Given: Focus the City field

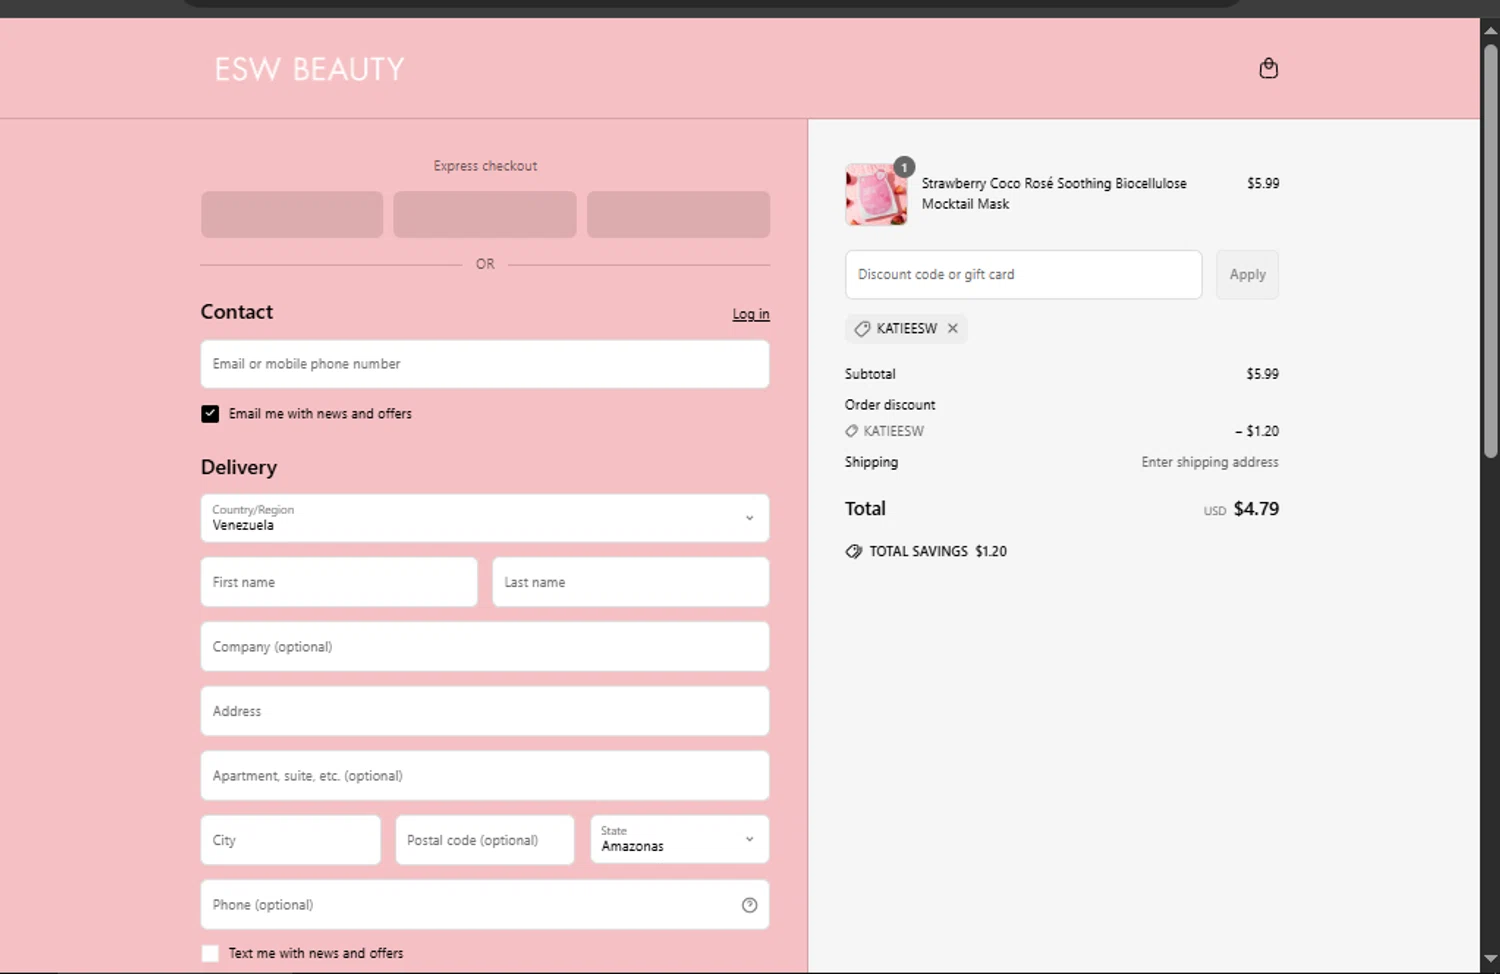Looking at the screenshot, I should [291, 840].
